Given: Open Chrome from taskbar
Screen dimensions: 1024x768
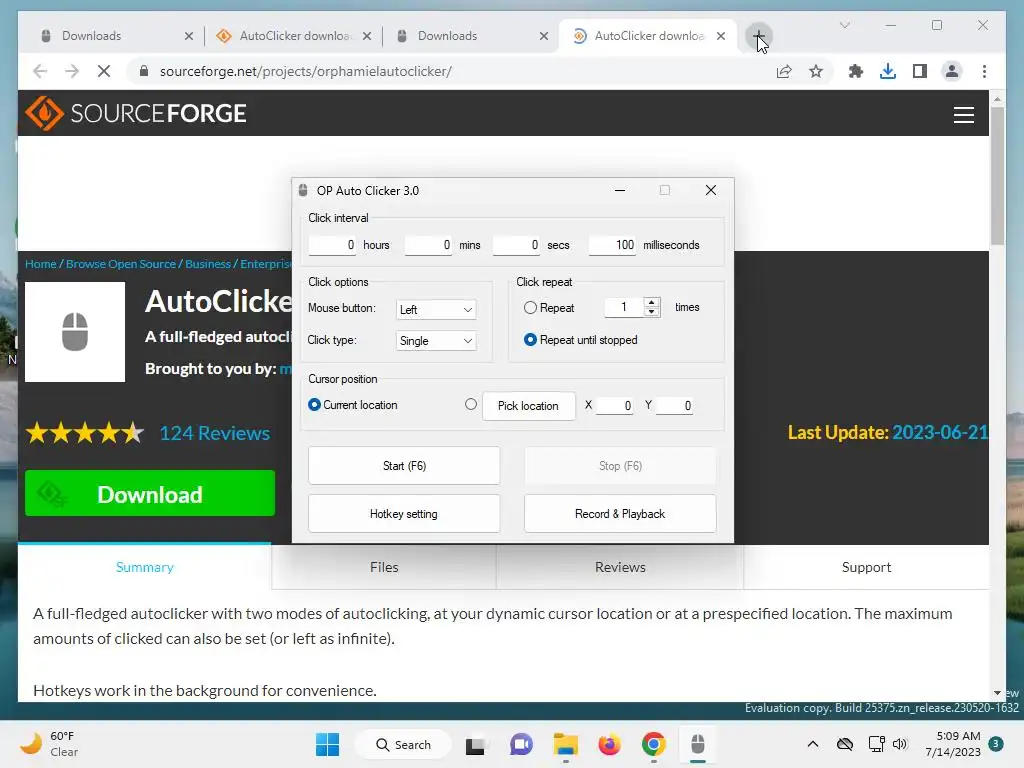Looking at the screenshot, I should tap(653, 744).
